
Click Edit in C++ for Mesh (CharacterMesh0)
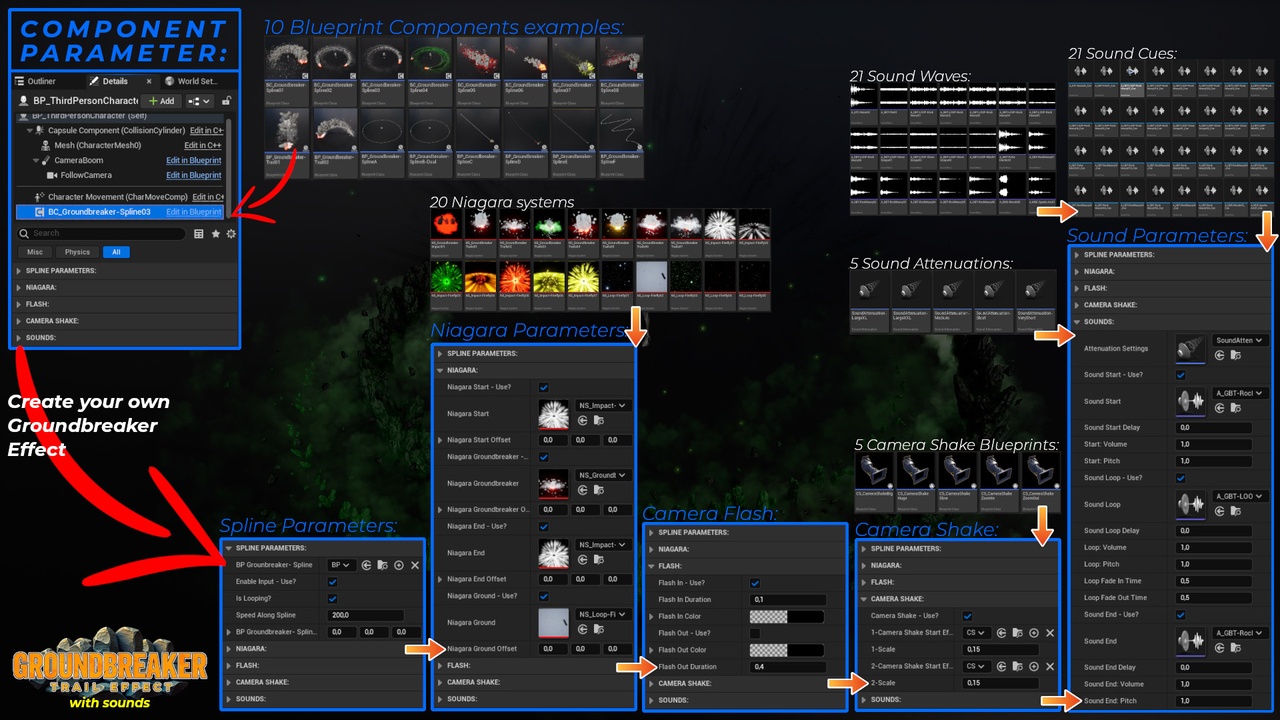pos(203,145)
